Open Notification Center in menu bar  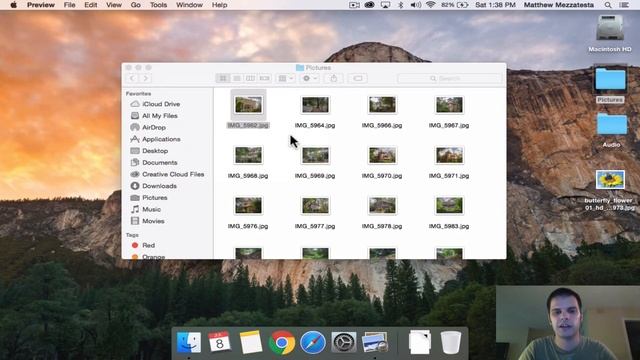(x=624, y=5)
